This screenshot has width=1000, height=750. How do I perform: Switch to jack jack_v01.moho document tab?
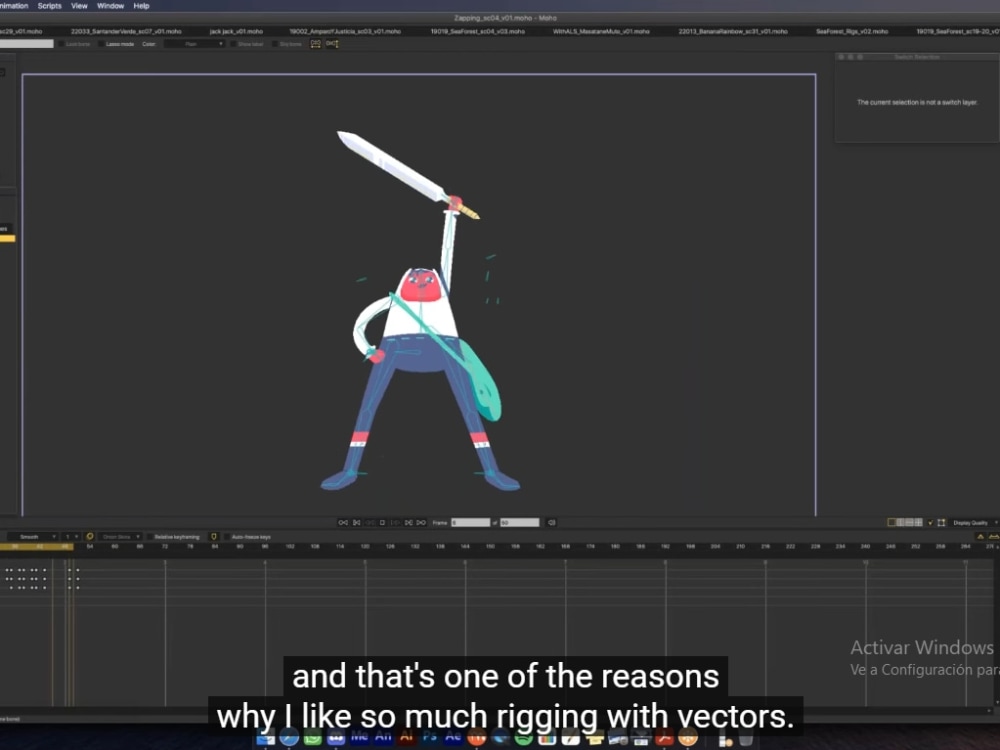tap(236, 31)
